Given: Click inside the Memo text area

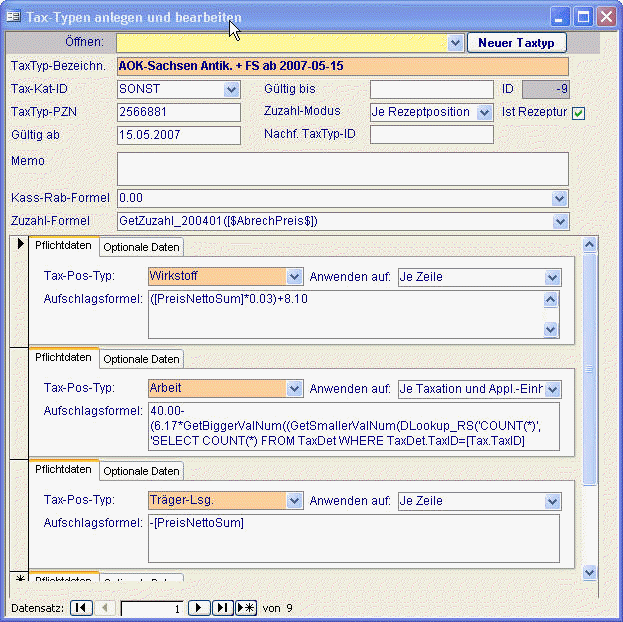Looking at the screenshot, I should (x=342, y=169).
